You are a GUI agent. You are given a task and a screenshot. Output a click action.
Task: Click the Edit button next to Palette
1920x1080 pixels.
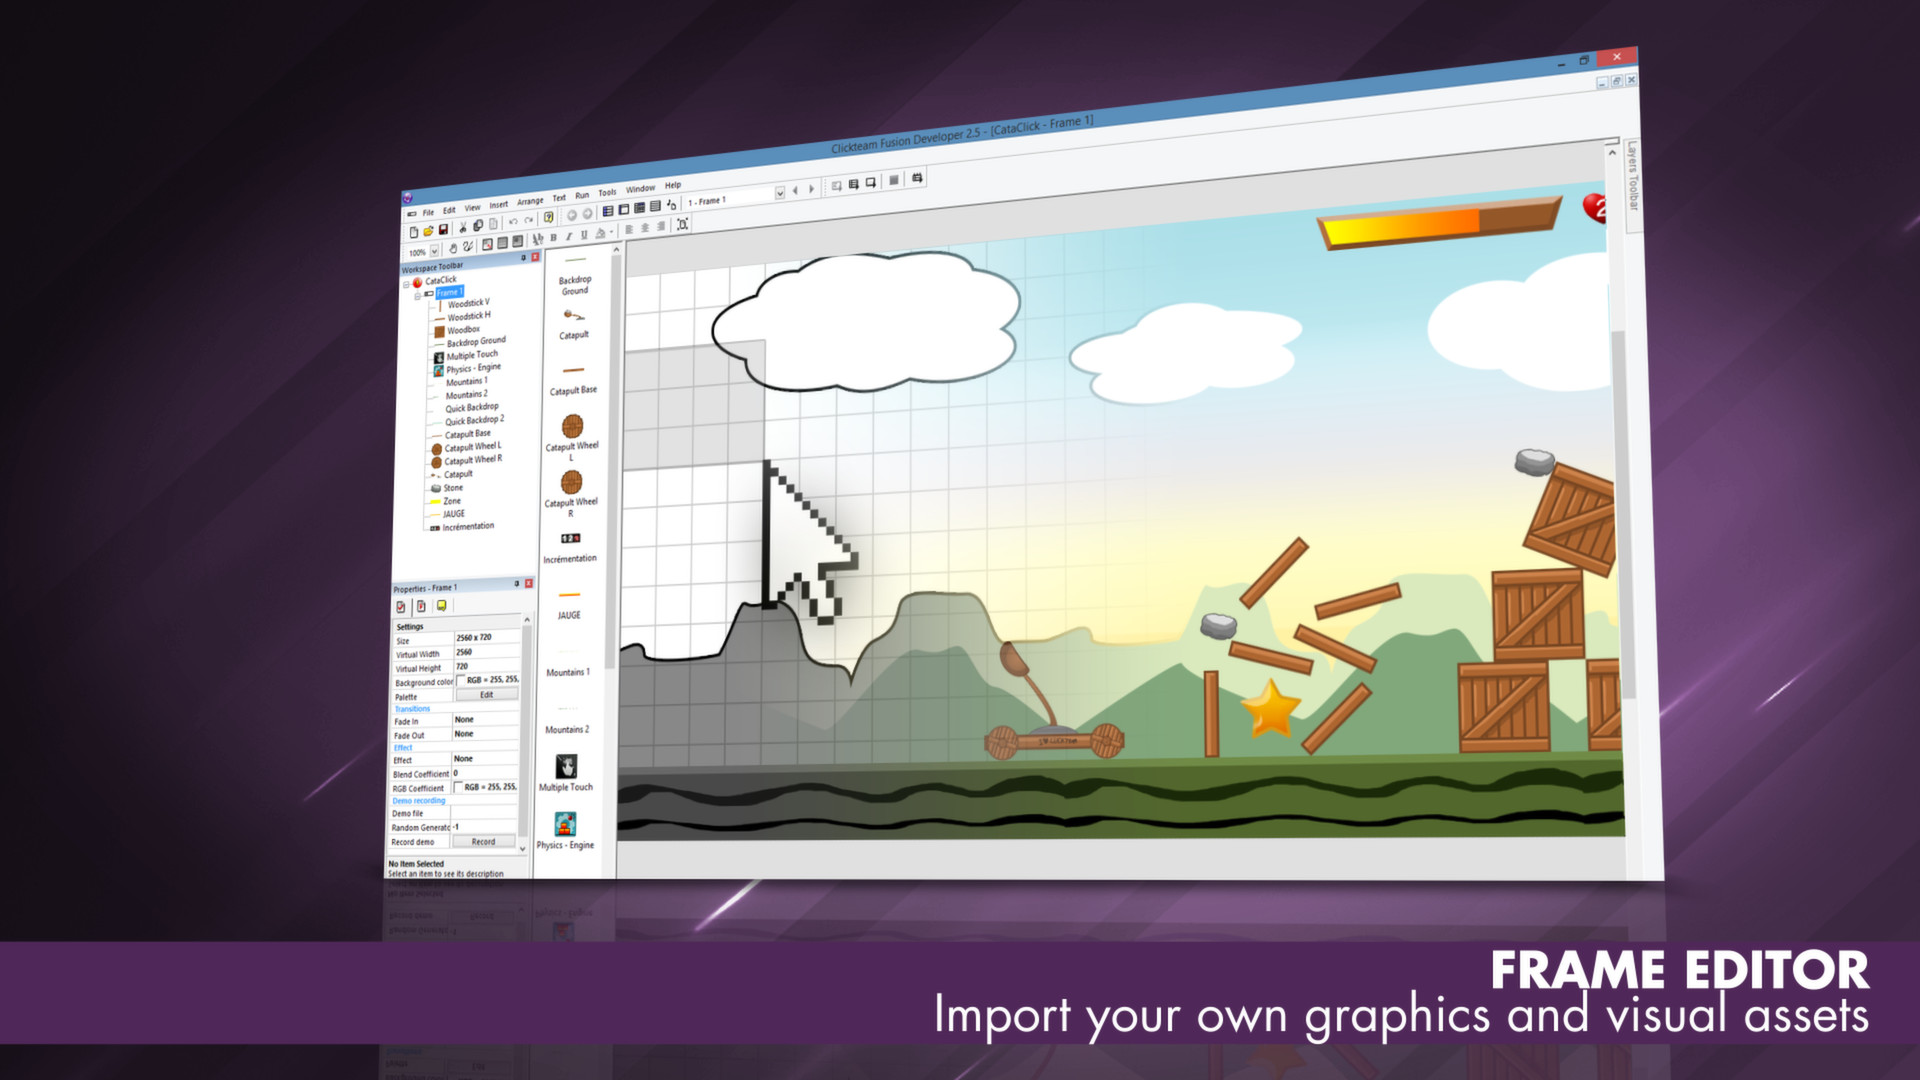point(487,694)
